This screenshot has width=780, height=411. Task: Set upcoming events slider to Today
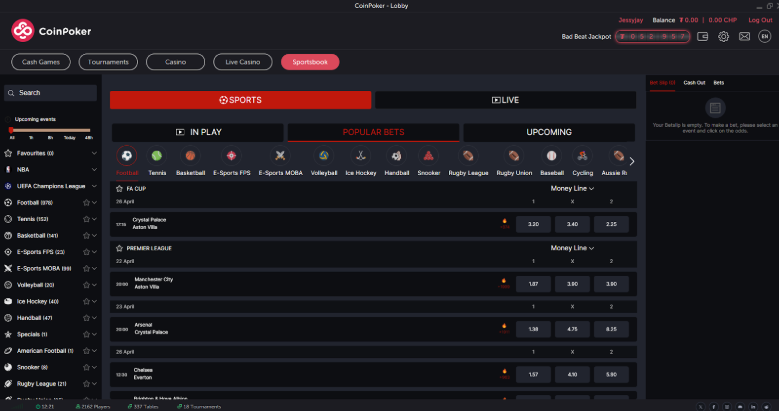coord(70,137)
